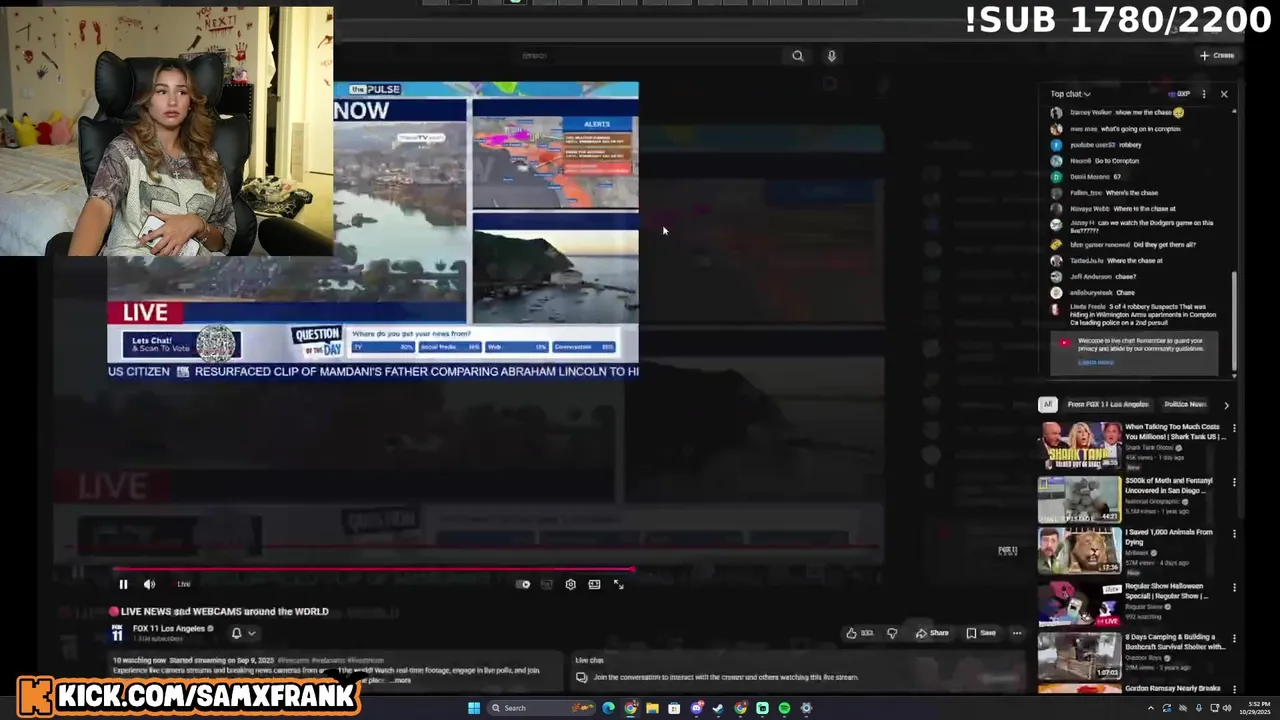Screen dimensions: 1280x720
Task: Select the Politics News chip
Action: click(x=1185, y=404)
